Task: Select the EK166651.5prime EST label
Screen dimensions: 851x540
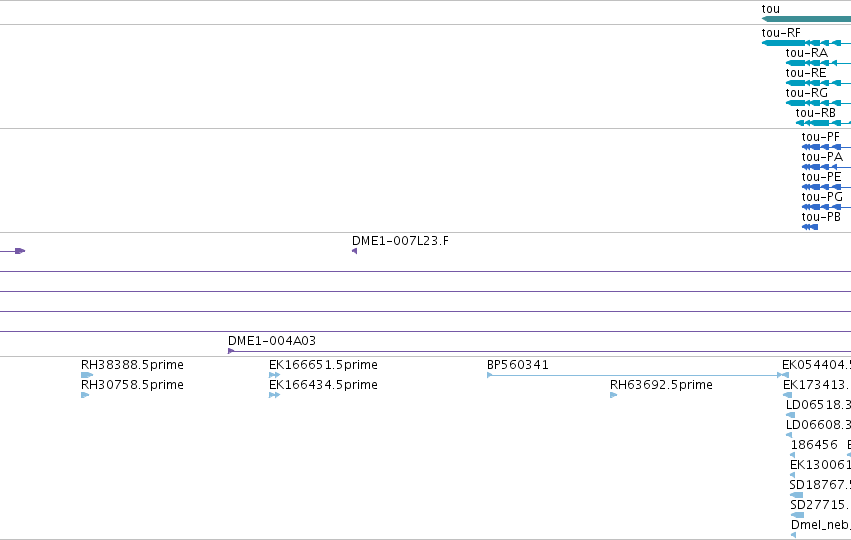Action: coord(323,365)
